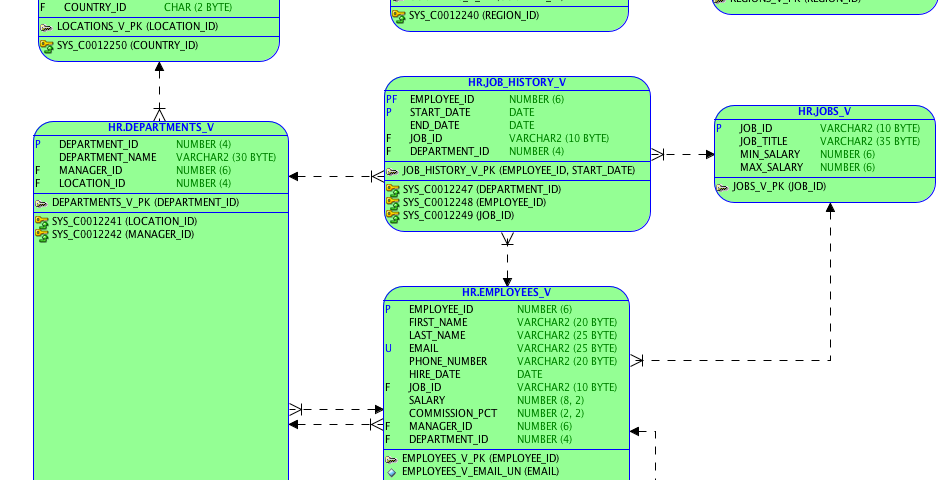Click JOB_TITLE column in HR.JOBS_V

(x=763, y=142)
